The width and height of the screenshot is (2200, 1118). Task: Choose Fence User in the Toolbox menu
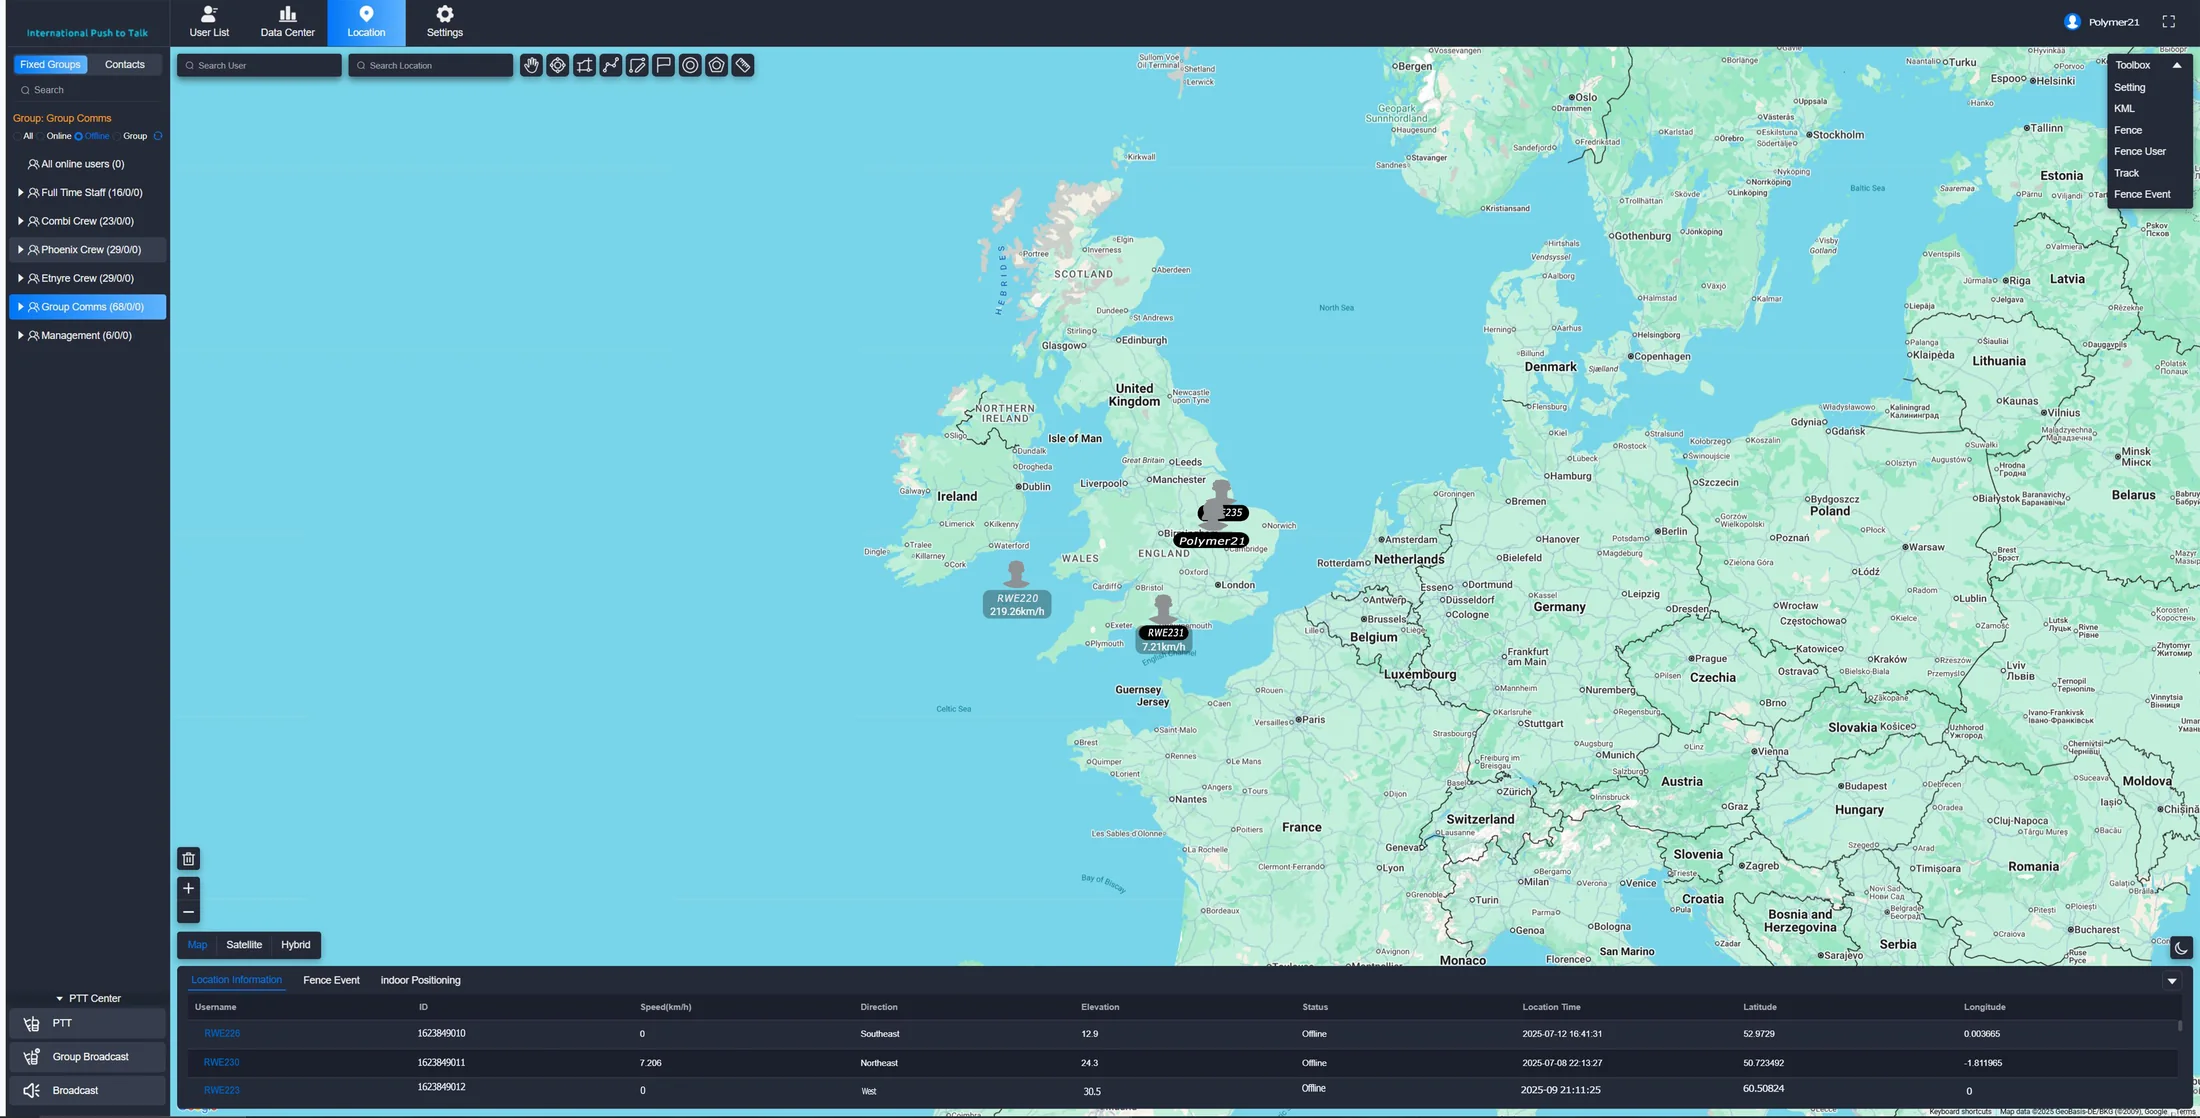(2140, 151)
